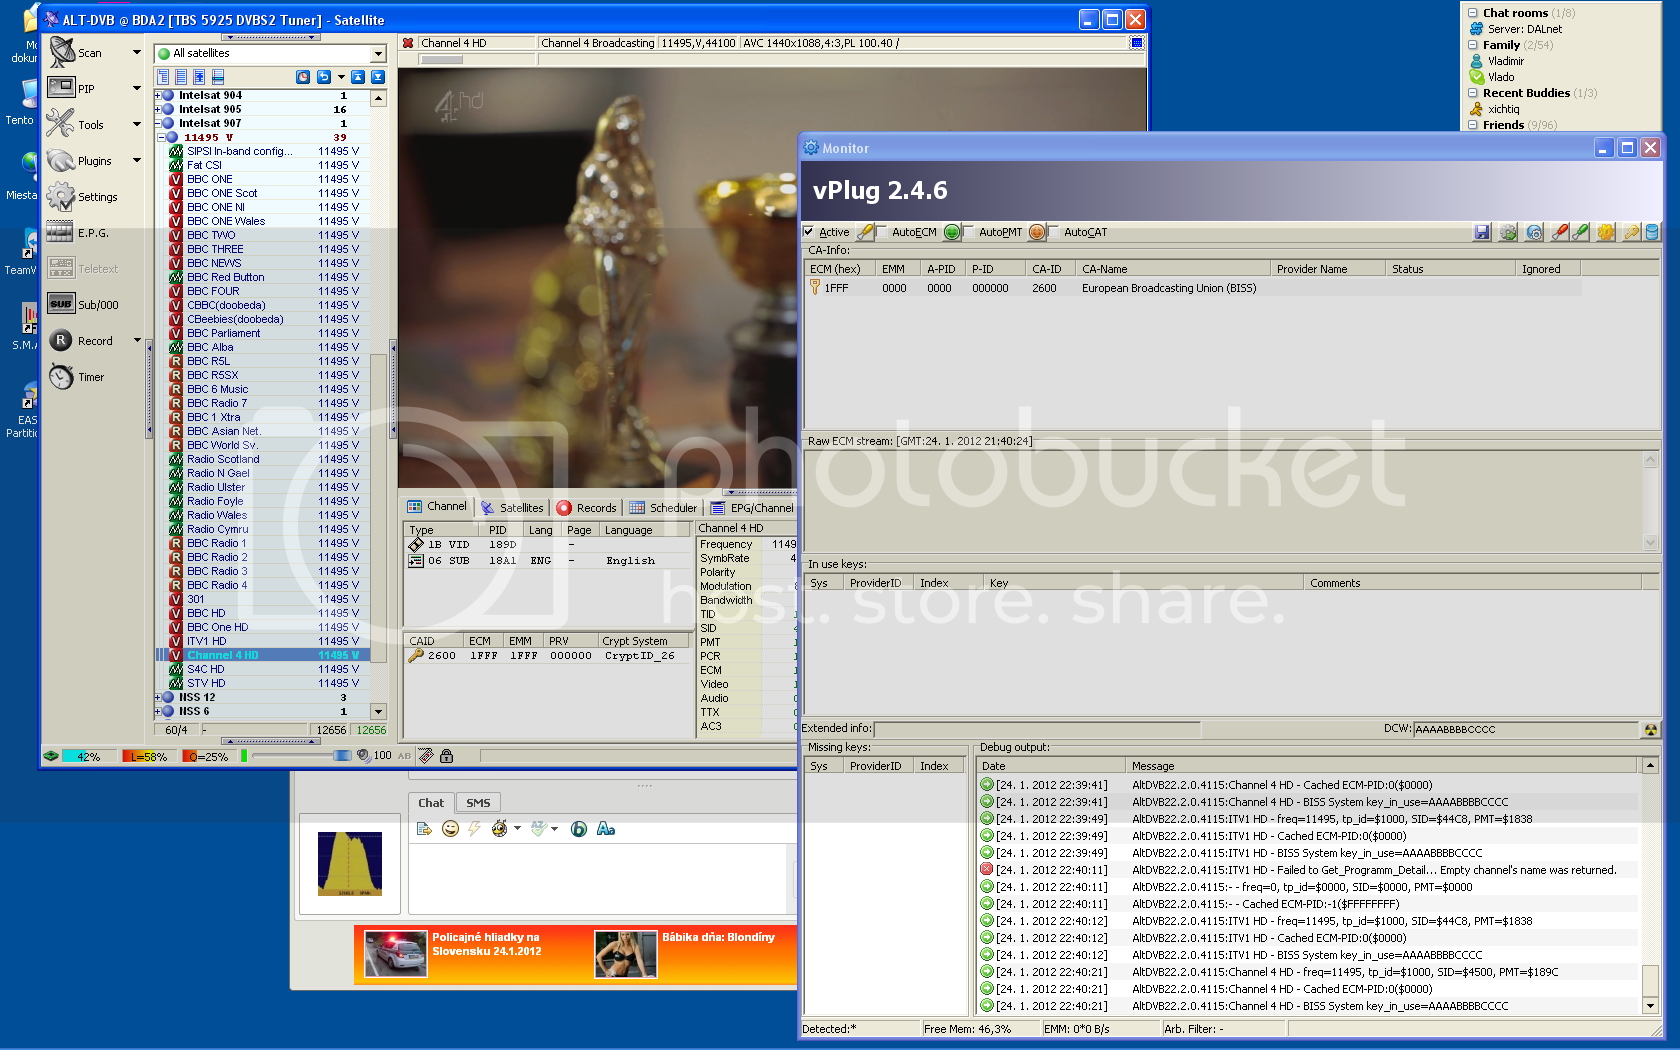The width and height of the screenshot is (1680, 1050).
Task: Open the Scan dropdown arrow
Action: (x=137, y=52)
